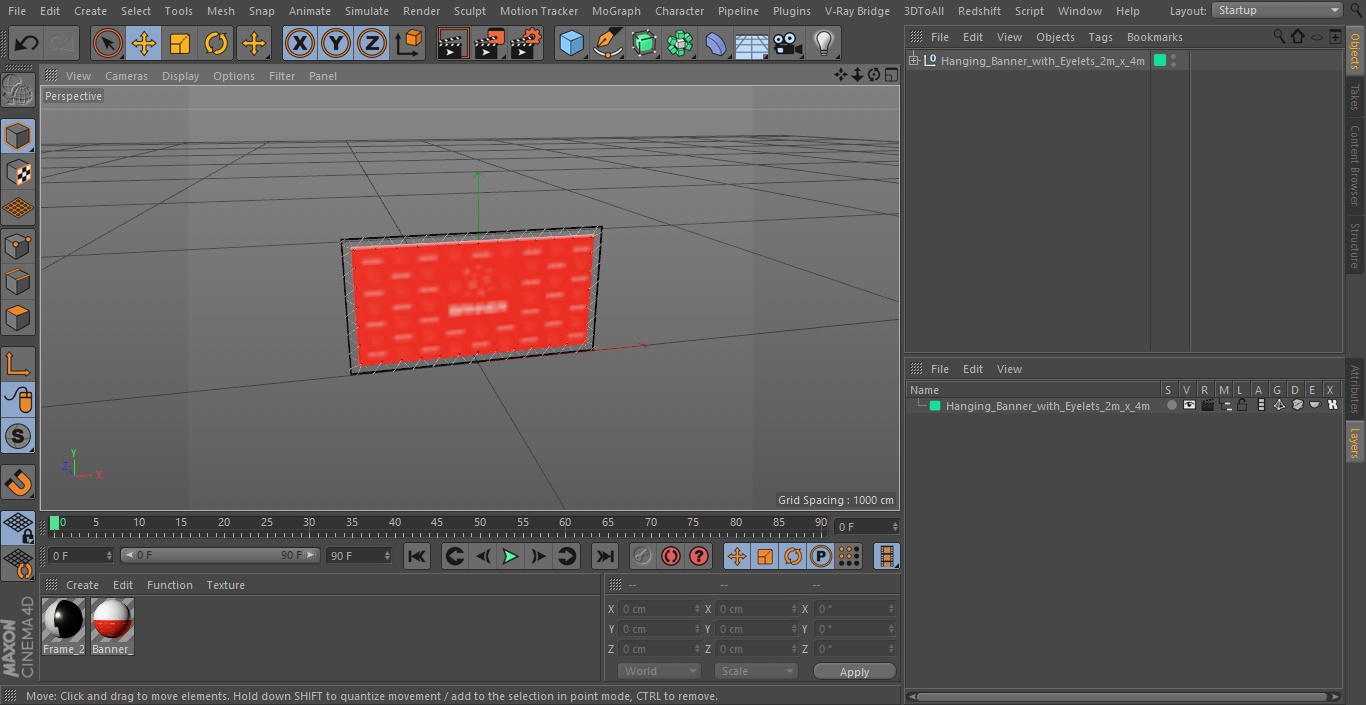Screen dimensions: 1366x705
Task: Toggle X axis lock
Action: click(299, 44)
